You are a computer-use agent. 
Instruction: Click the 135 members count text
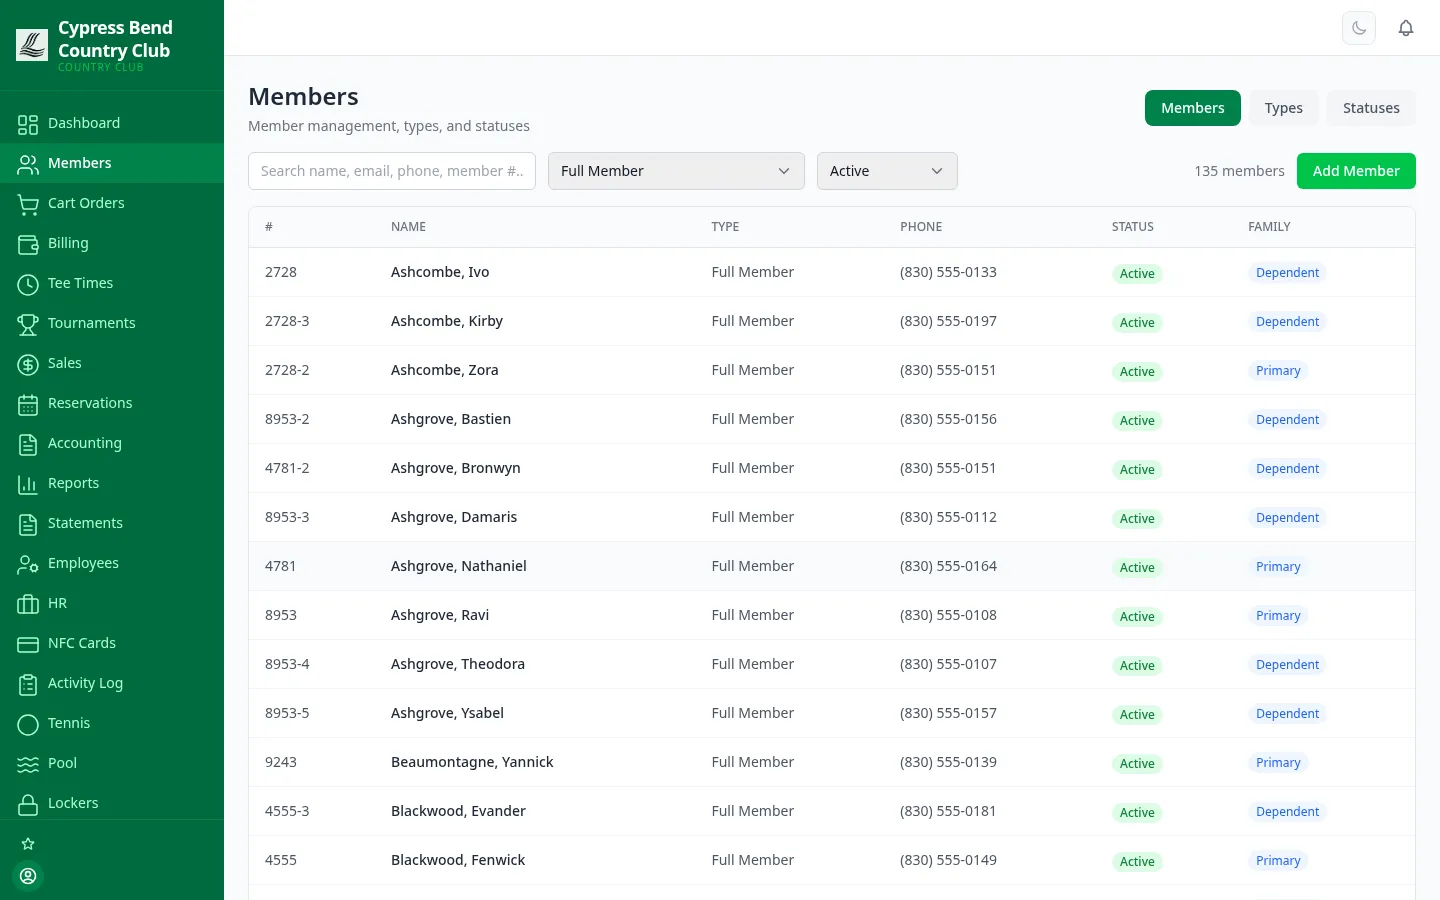(x=1239, y=171)
